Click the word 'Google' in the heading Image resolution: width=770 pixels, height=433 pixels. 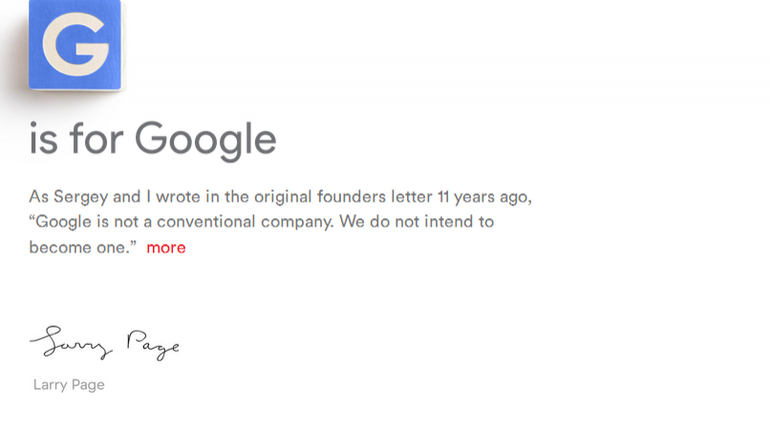205,138
